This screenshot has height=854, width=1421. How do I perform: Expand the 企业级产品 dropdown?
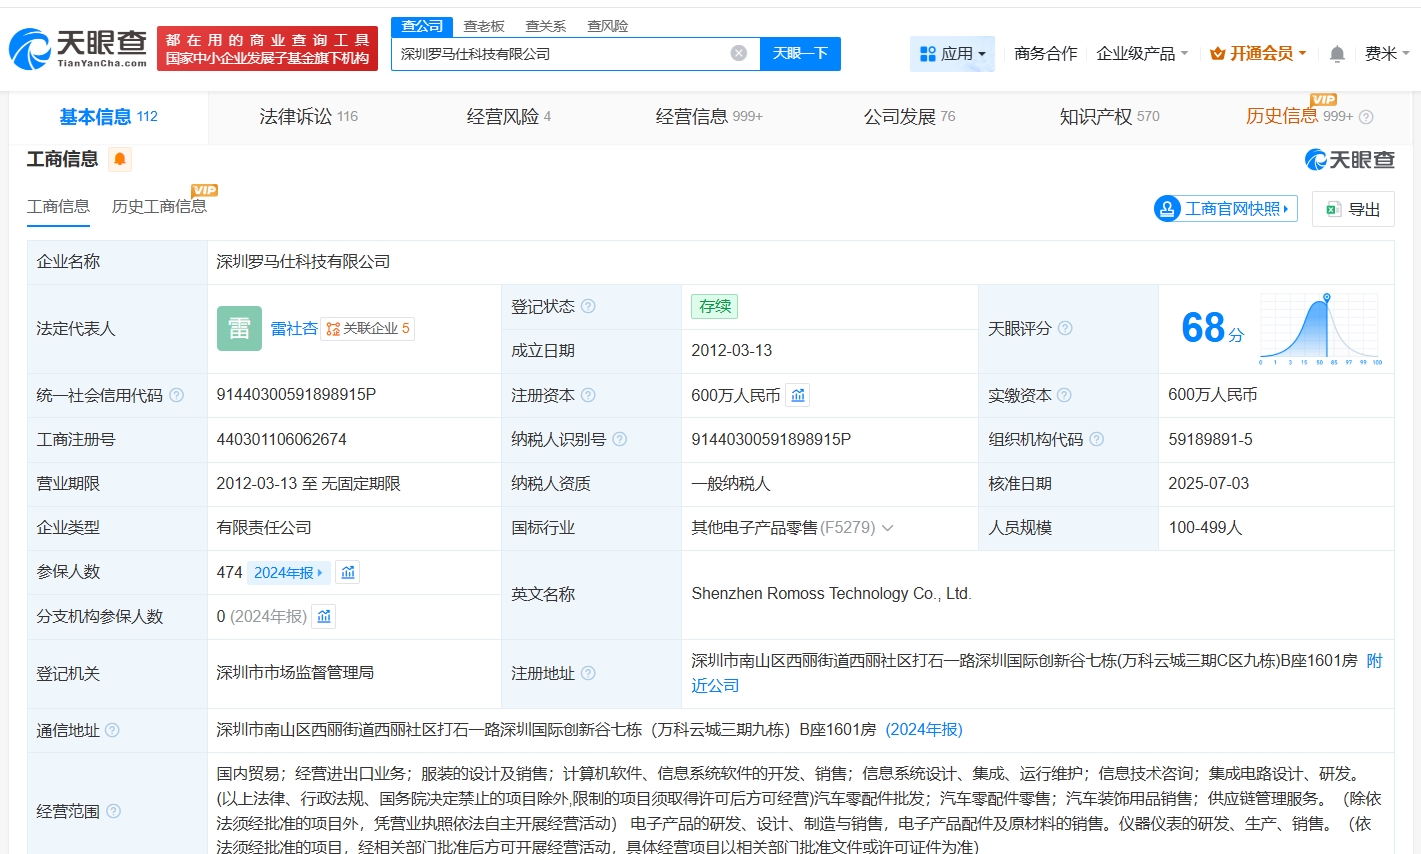(x=1142, y=54)
